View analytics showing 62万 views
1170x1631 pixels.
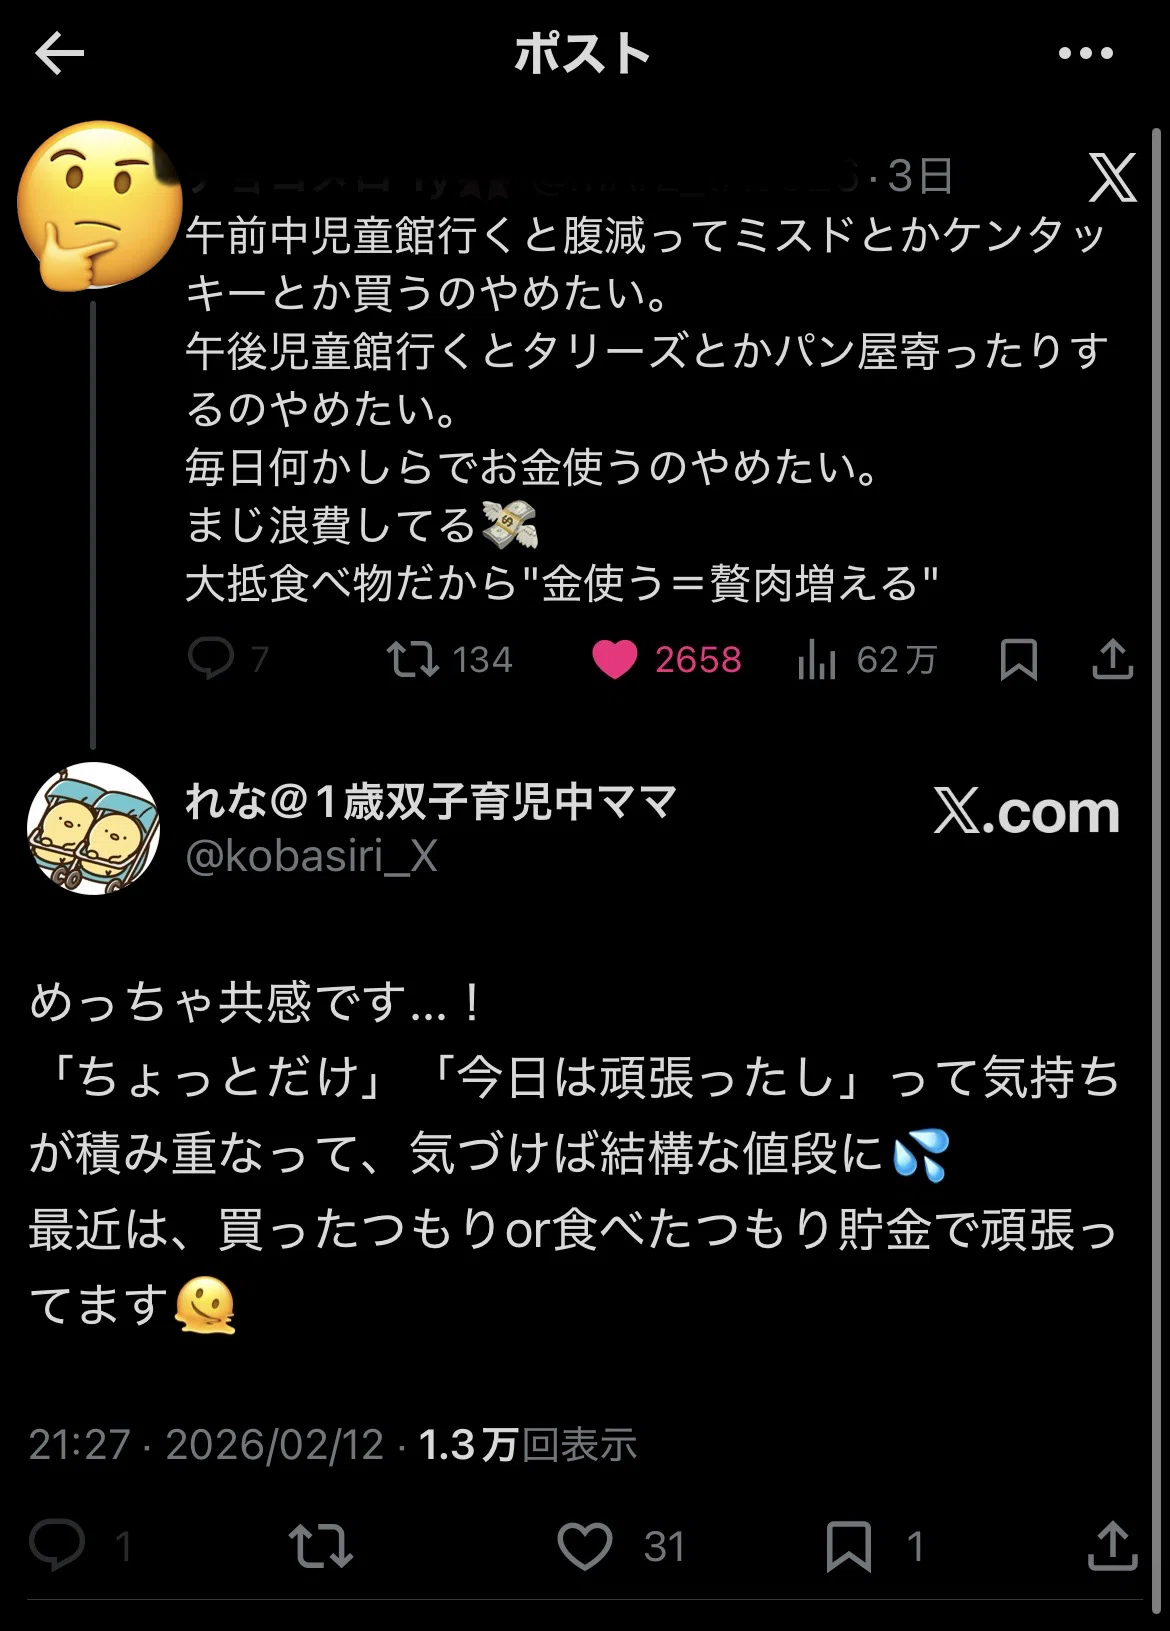coord(817,660)
